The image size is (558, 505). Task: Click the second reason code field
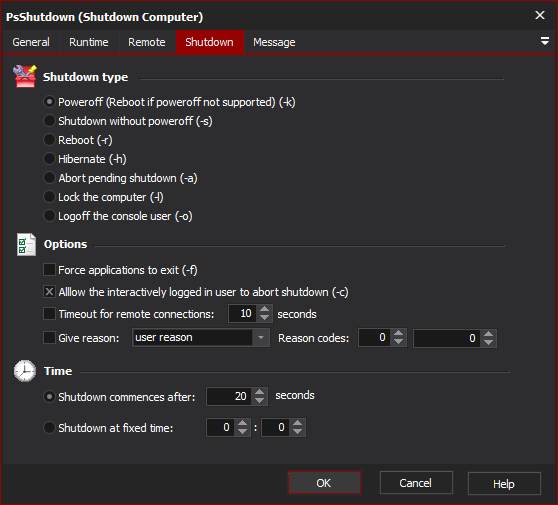[447, 338]
